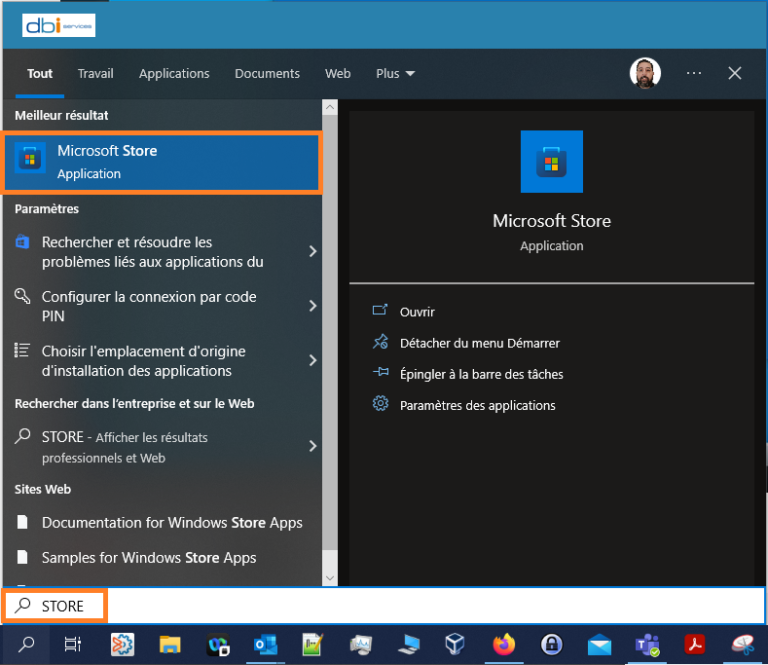This screenshot has width=768, height=665.
Task: Click the user profile avatar
Action: tap(645, 73)
